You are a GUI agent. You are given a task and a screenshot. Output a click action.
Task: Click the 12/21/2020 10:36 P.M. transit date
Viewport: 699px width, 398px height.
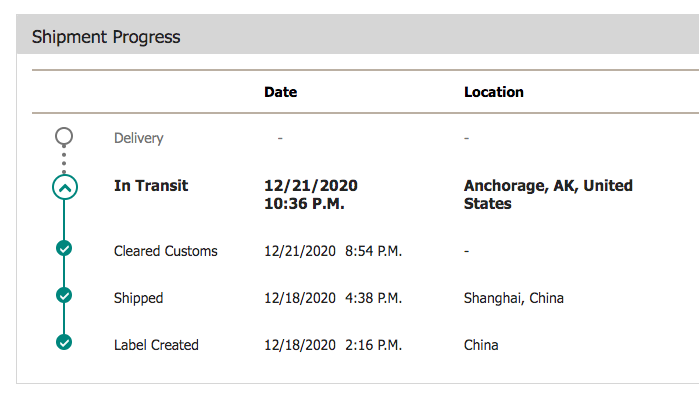(311, 194)
